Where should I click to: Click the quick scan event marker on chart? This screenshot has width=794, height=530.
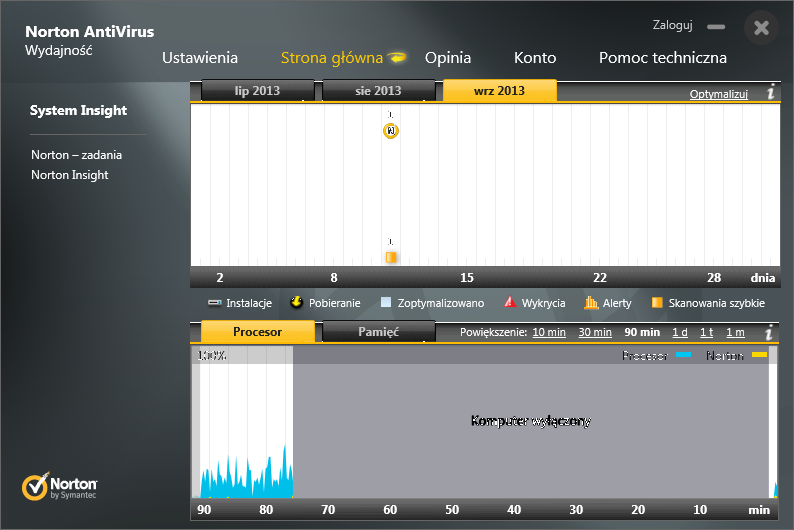click(x=390, y=257)
